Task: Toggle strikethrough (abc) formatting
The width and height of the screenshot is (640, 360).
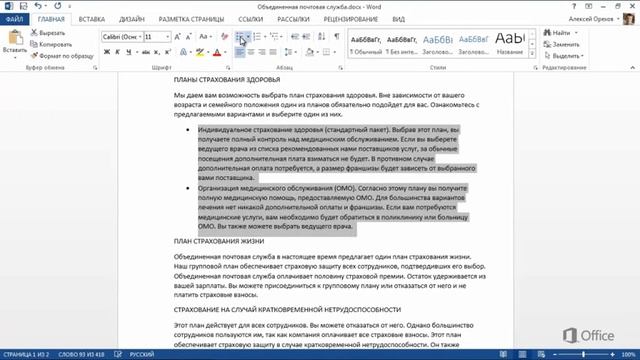Action: coord(145,52)
